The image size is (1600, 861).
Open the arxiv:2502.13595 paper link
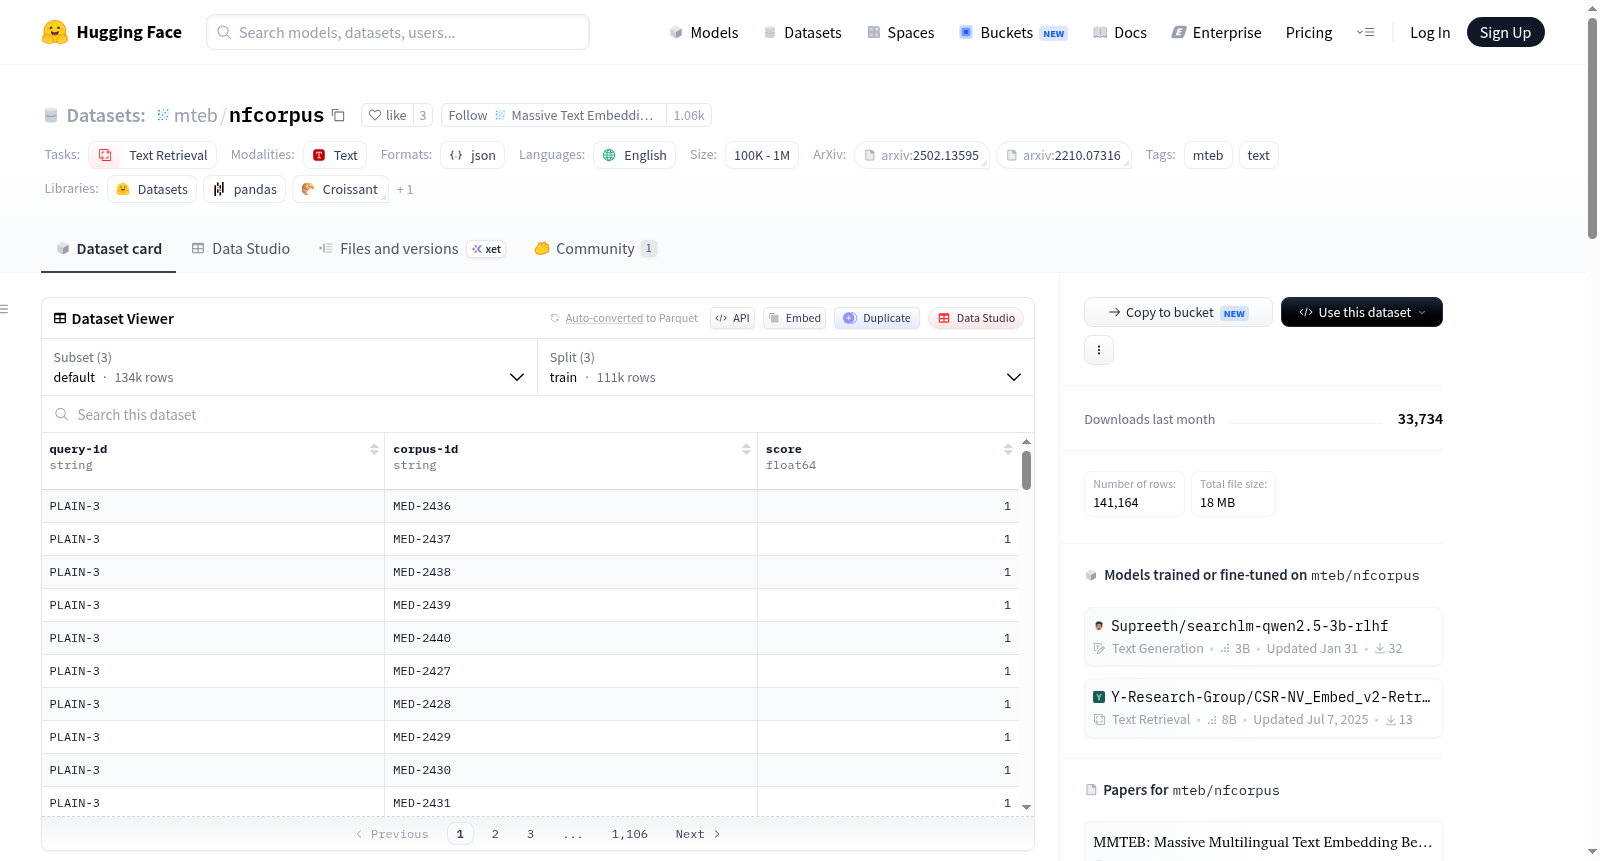[x=922, y=155]
